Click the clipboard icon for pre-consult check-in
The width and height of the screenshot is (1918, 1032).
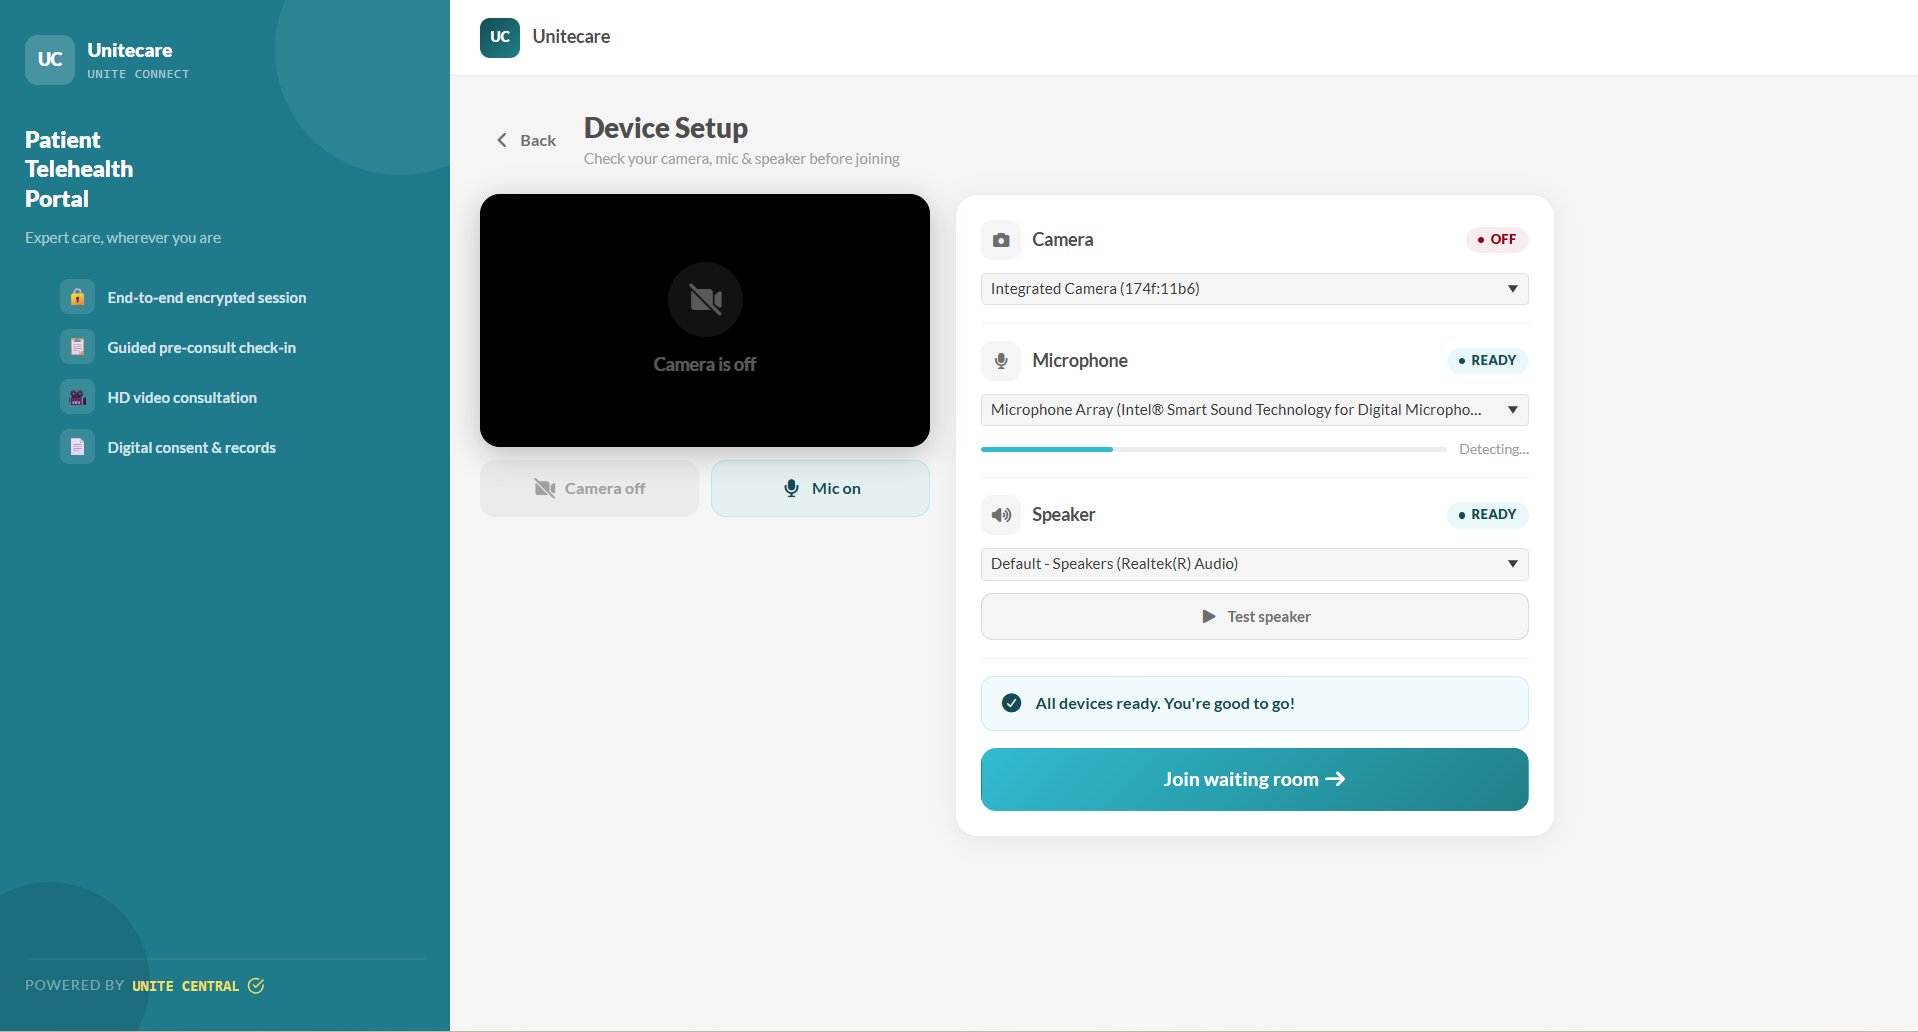tap(77, 347)
